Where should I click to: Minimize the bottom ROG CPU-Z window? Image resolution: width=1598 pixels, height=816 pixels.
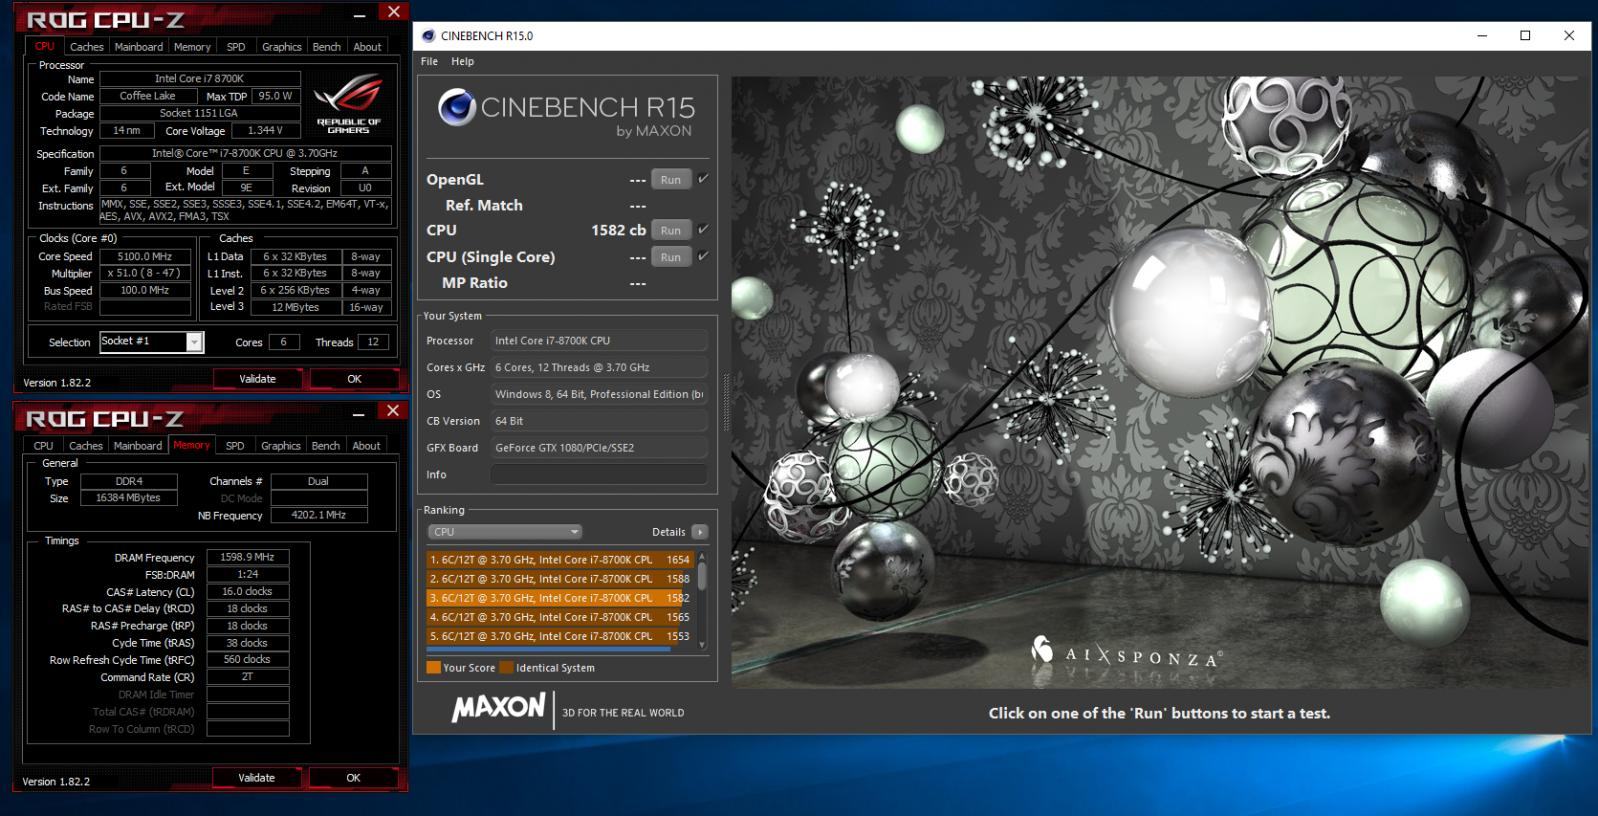pos(359,414)
